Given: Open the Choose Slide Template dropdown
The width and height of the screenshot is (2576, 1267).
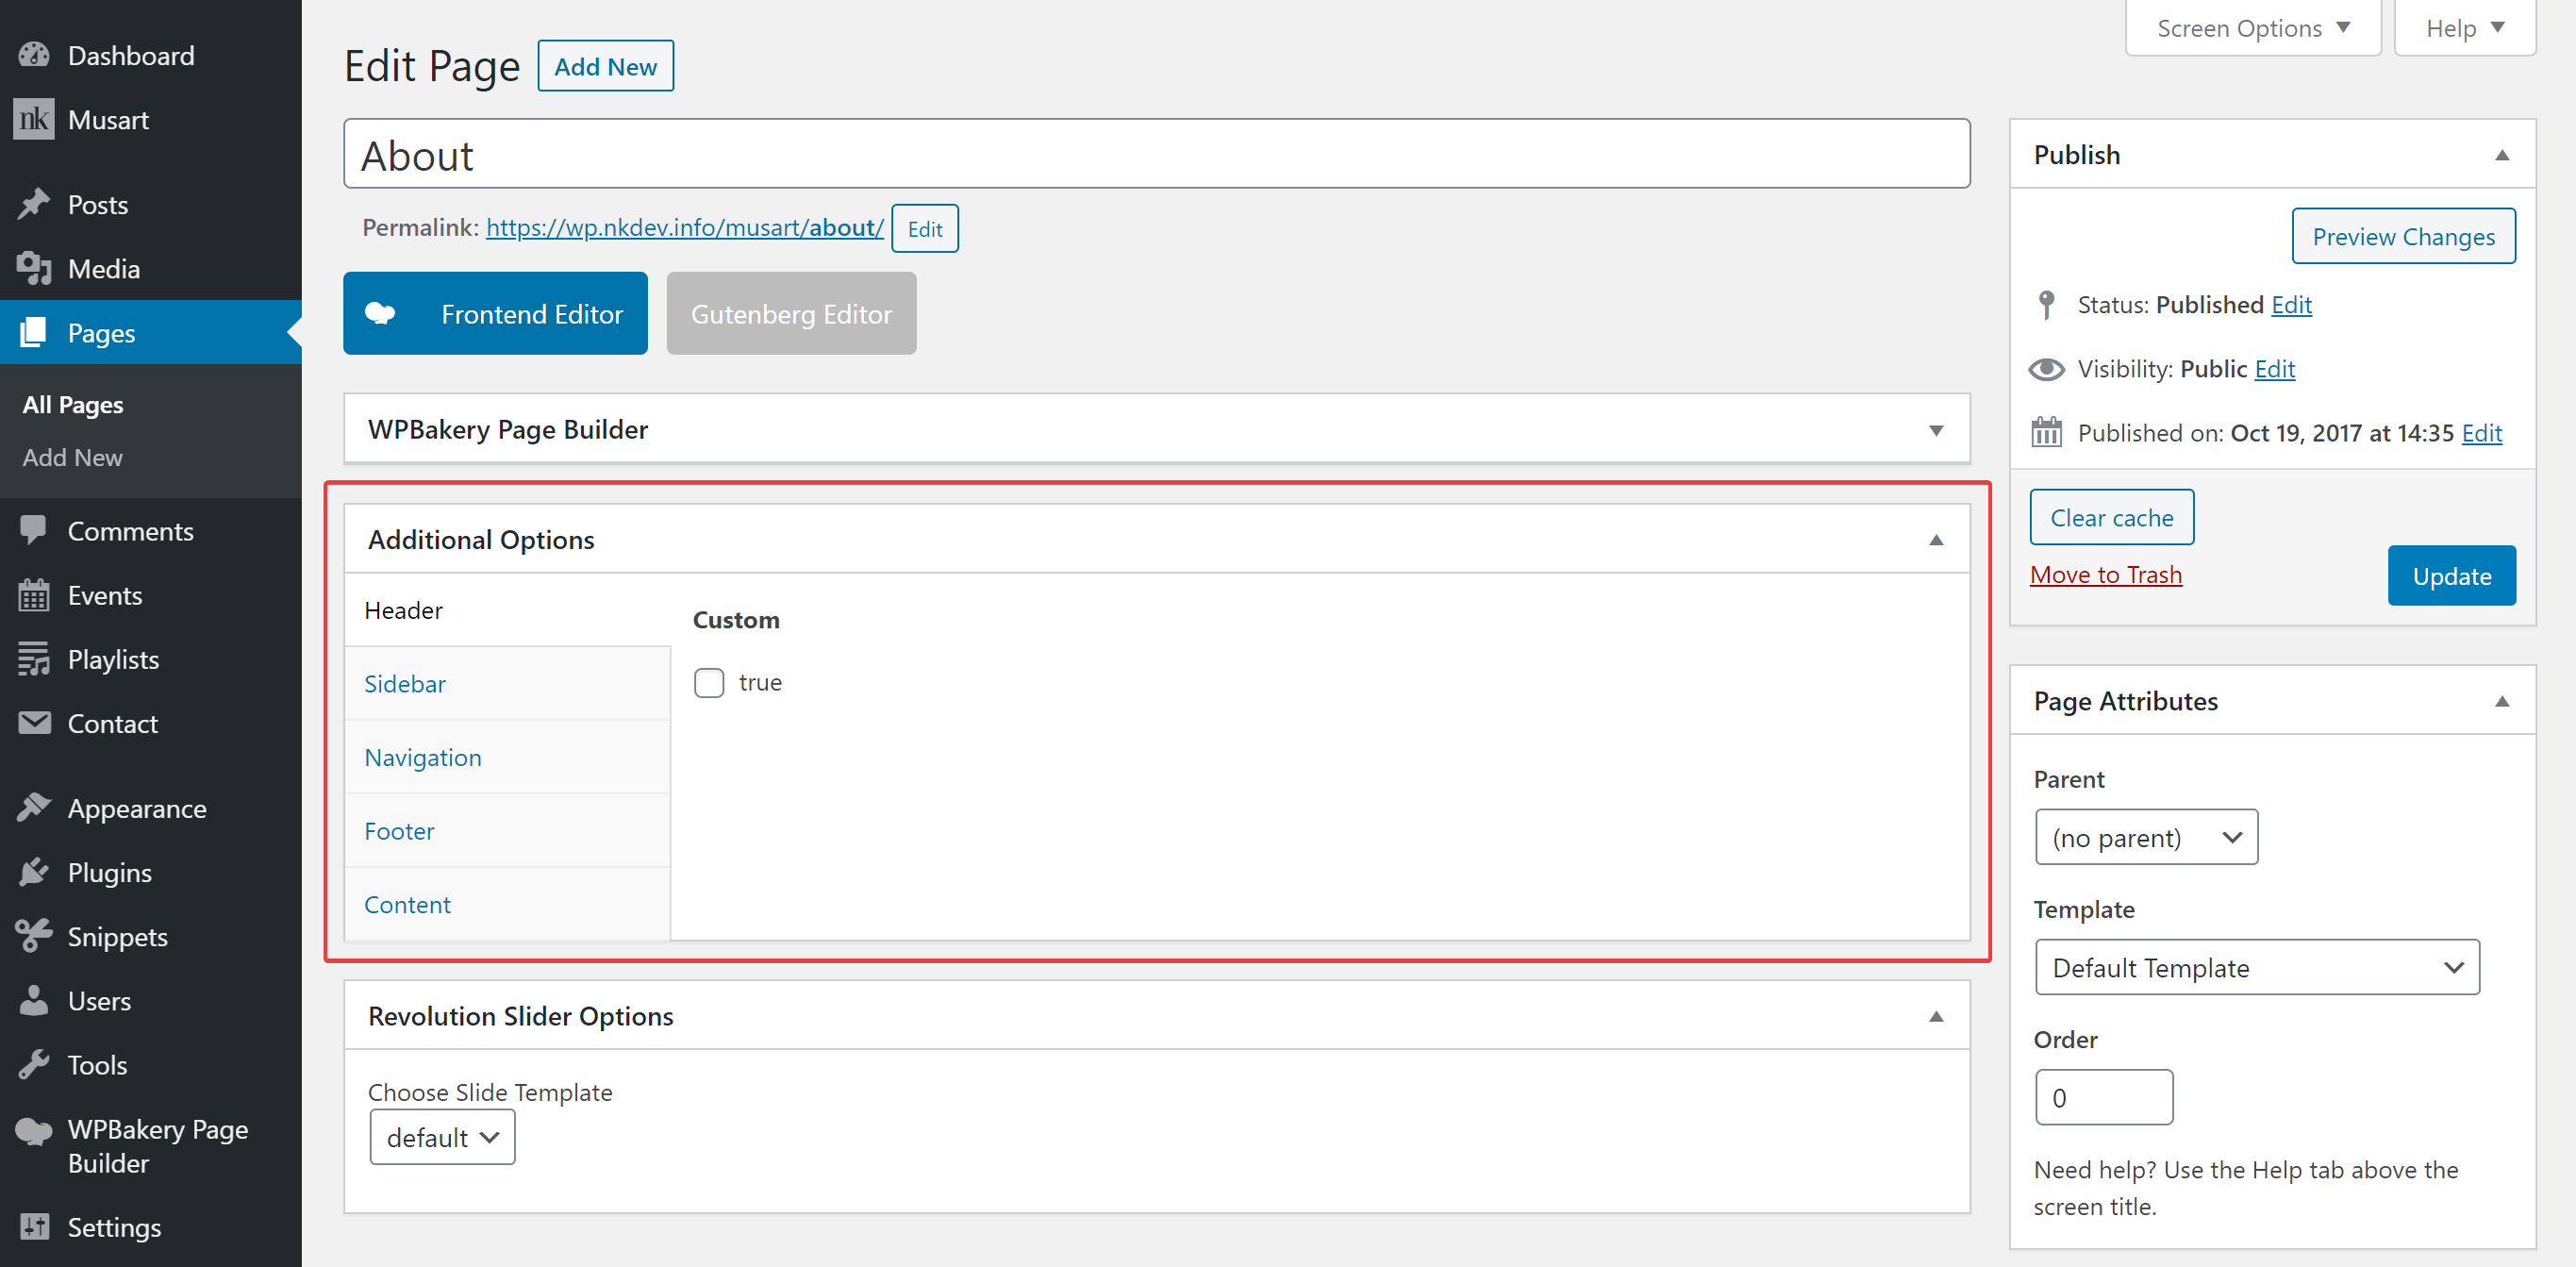Looking at the screenshot, I should 442,1137.
